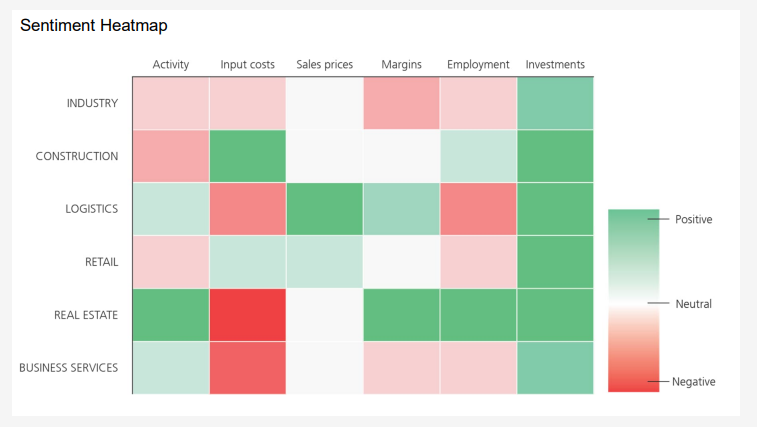The image size is (757, 427).
Task: Select the Input costs column header
Action: (x=247, y=65)
